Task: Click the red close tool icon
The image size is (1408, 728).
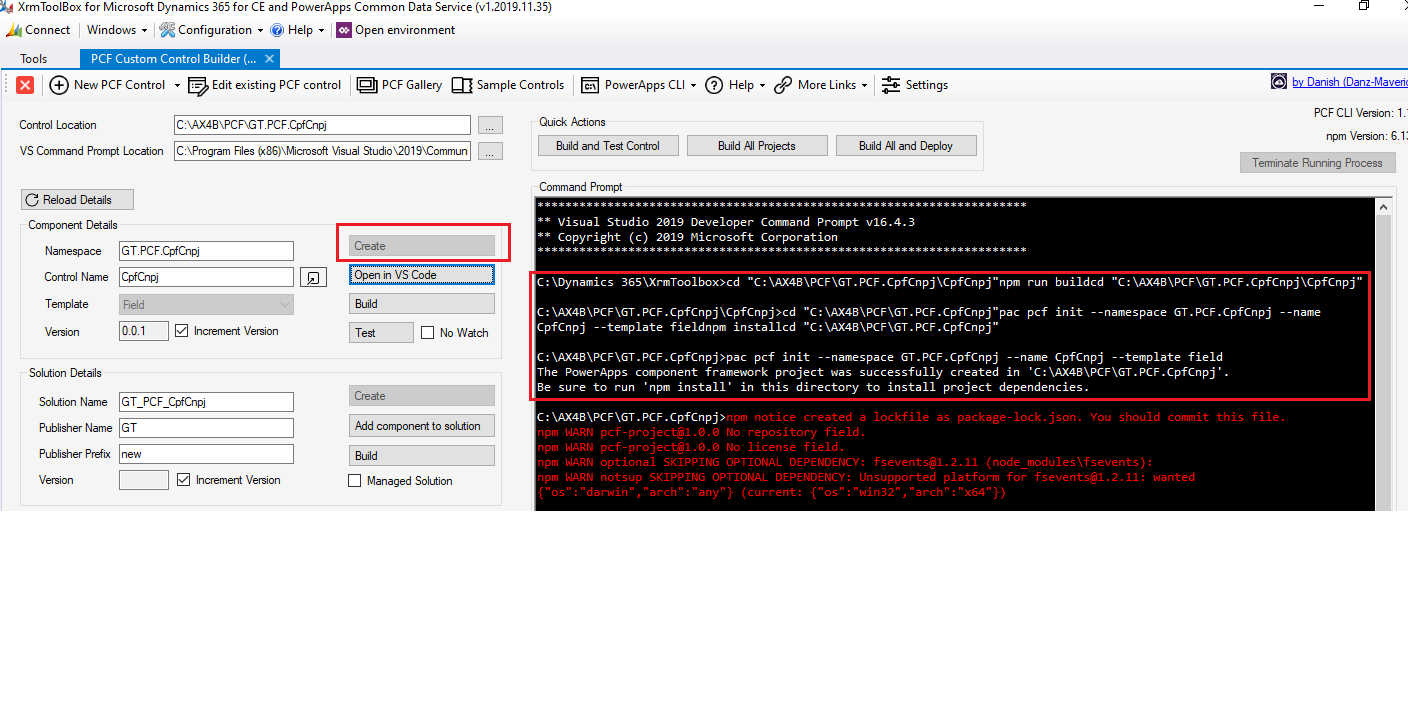Action: [x=25, y=85]
